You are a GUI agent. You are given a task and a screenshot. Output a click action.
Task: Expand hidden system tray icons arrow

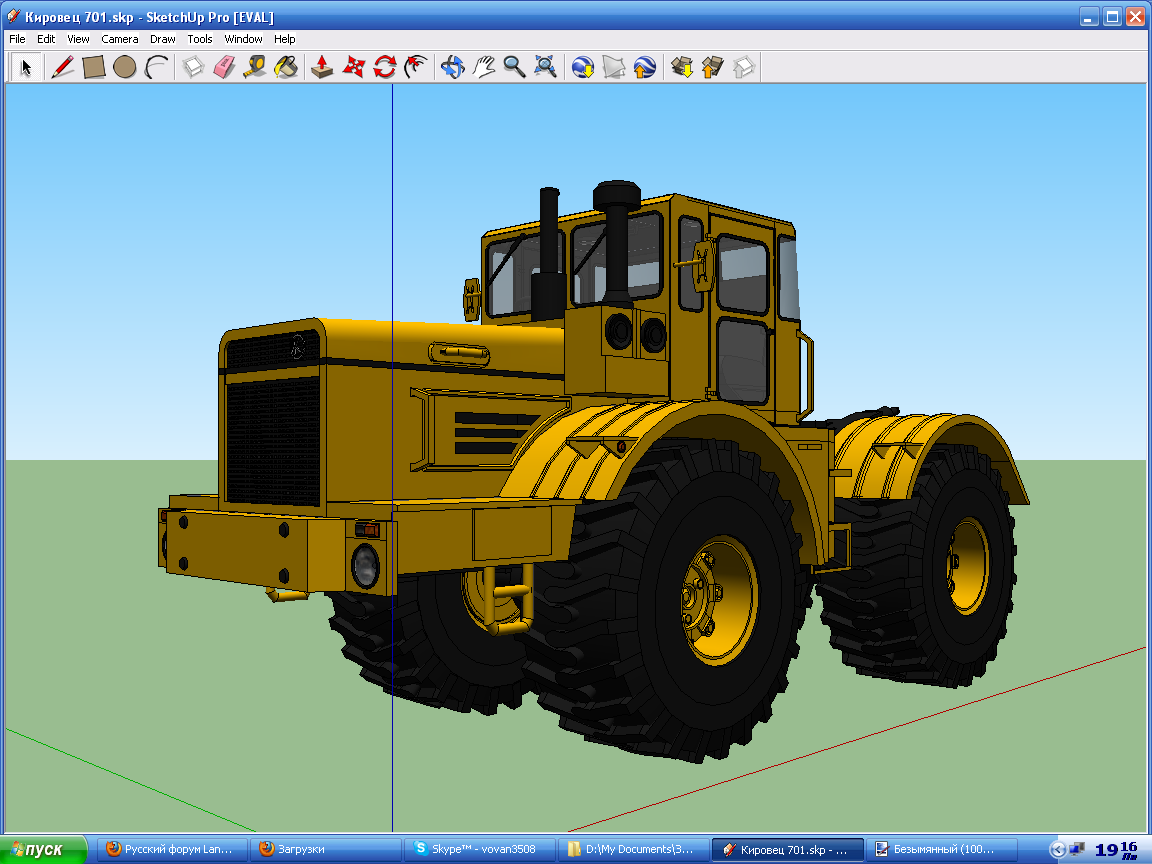pyautogui.click(x=1058, y=850)
